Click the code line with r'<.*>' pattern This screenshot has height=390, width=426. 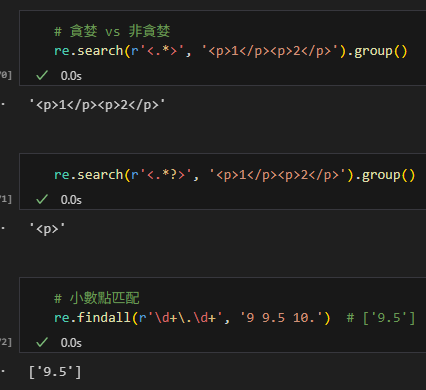tap(231, 51)
